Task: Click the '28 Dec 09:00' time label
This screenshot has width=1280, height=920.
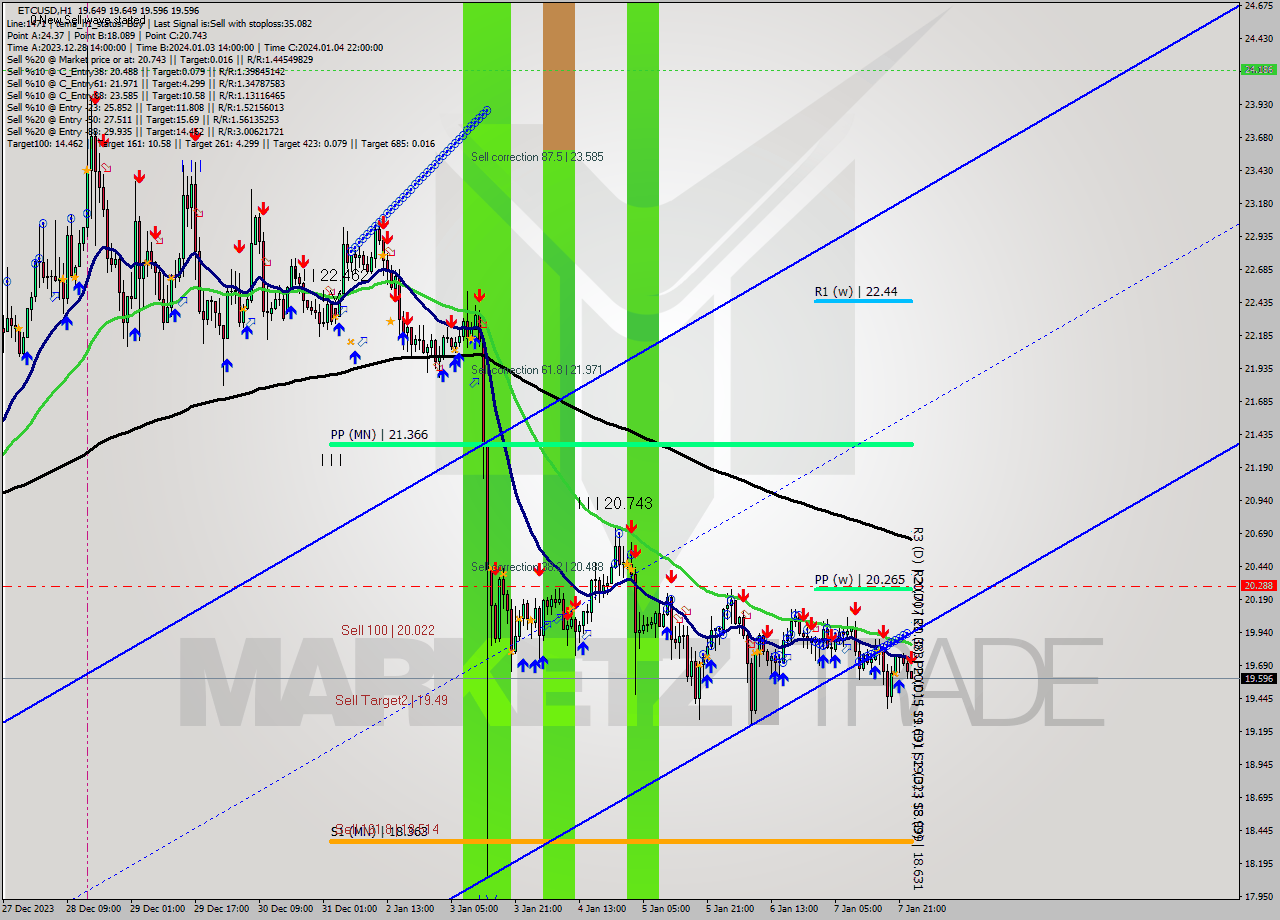Action: (94, 909)
